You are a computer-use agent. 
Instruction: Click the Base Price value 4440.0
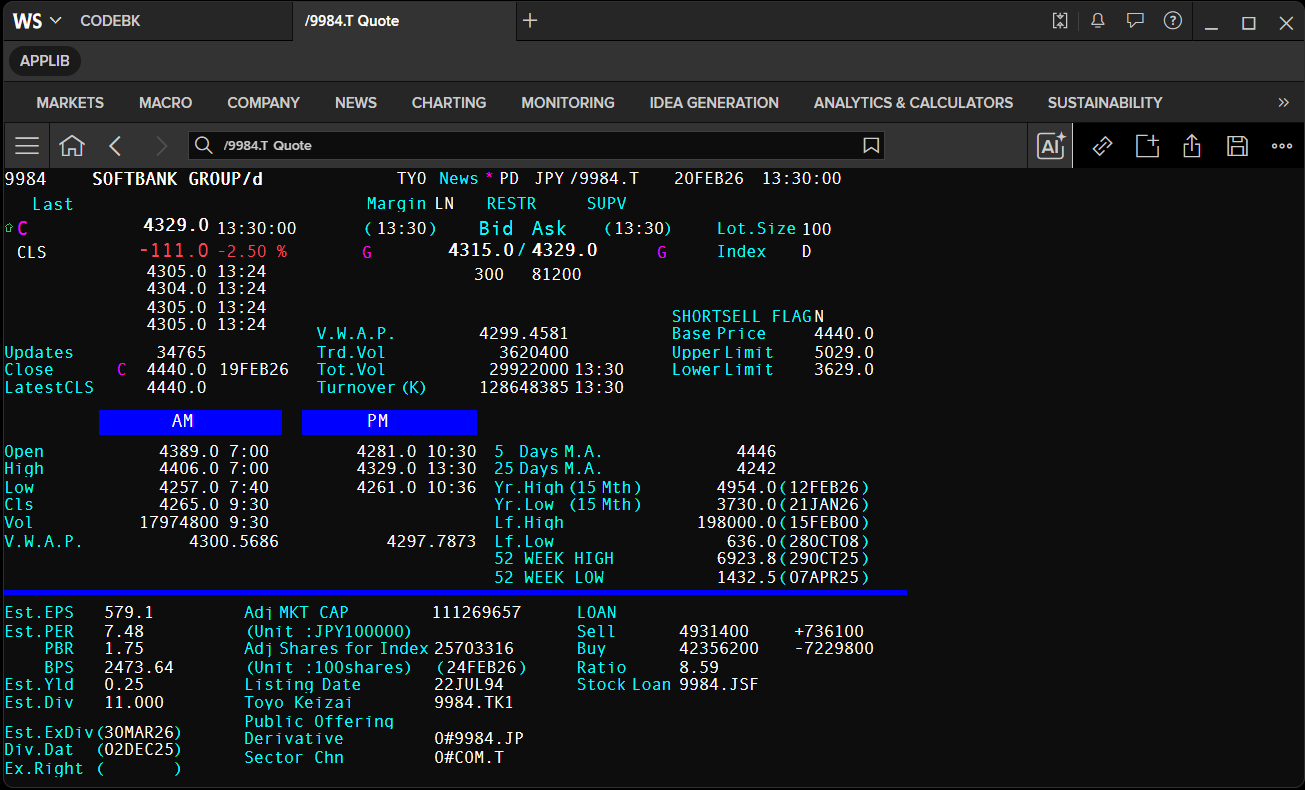[x=844, y=334]
